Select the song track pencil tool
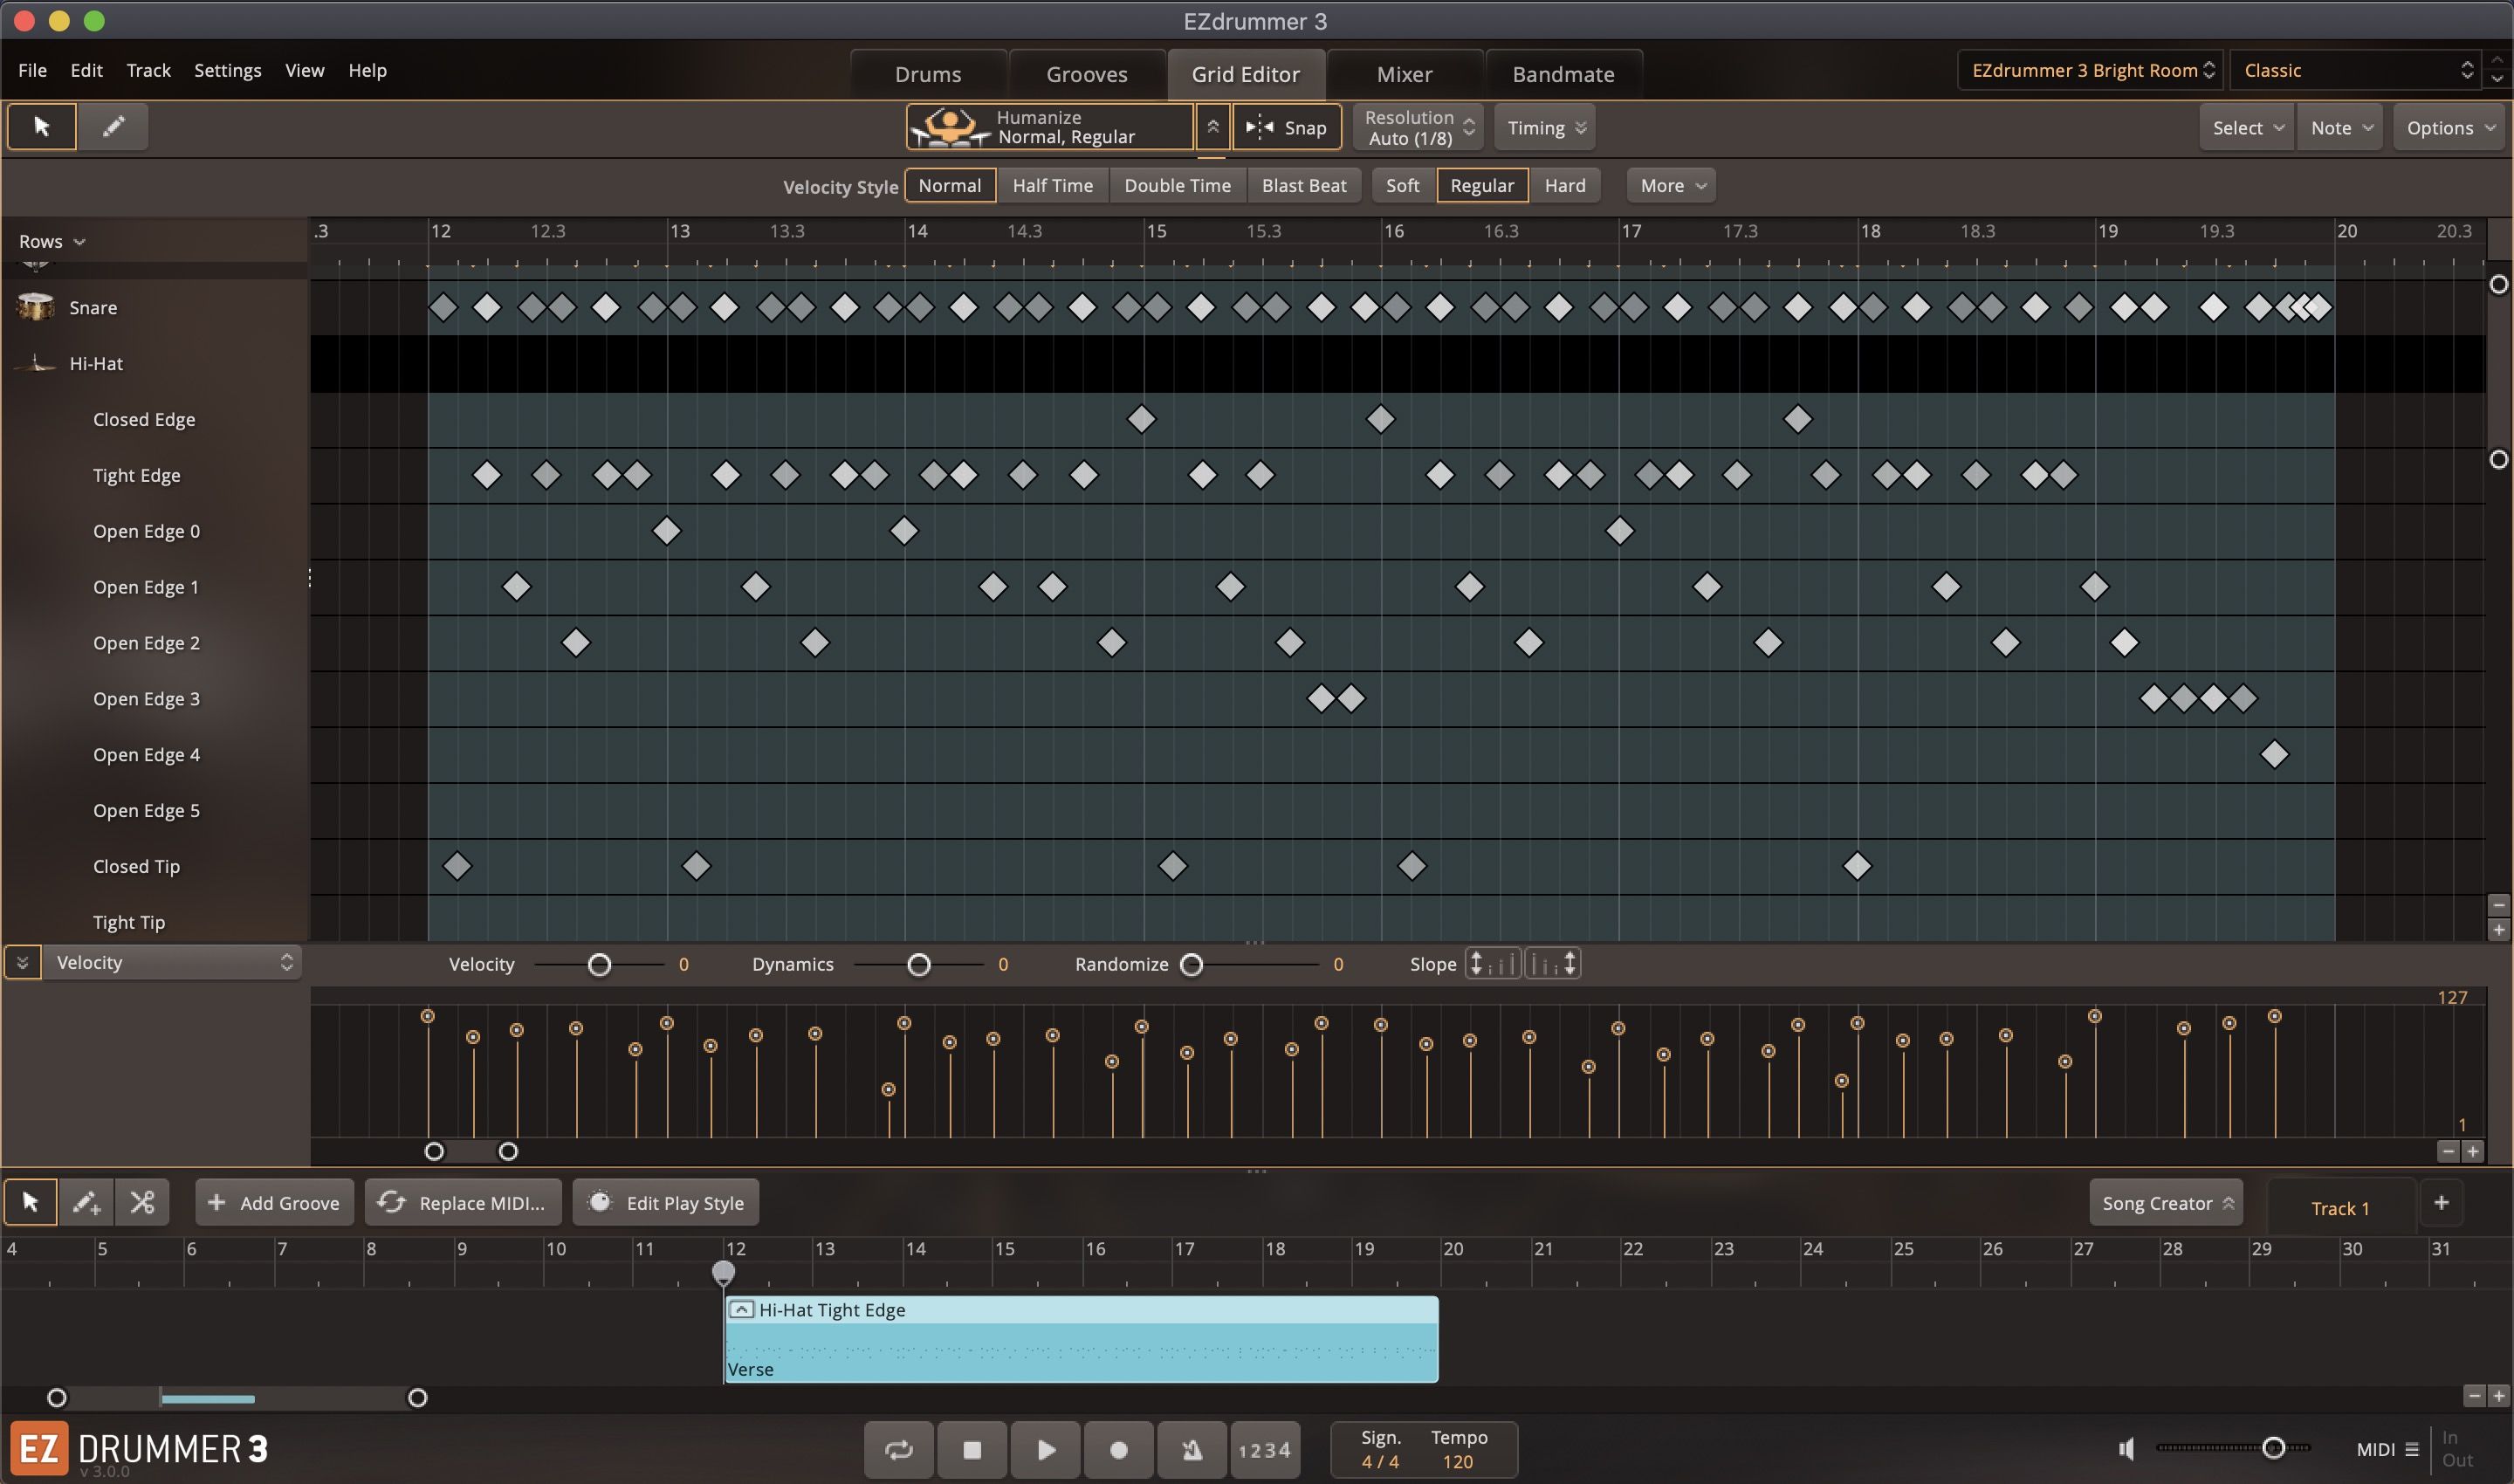Viewport: 2514px width, 1484px height. point(86,1202)
